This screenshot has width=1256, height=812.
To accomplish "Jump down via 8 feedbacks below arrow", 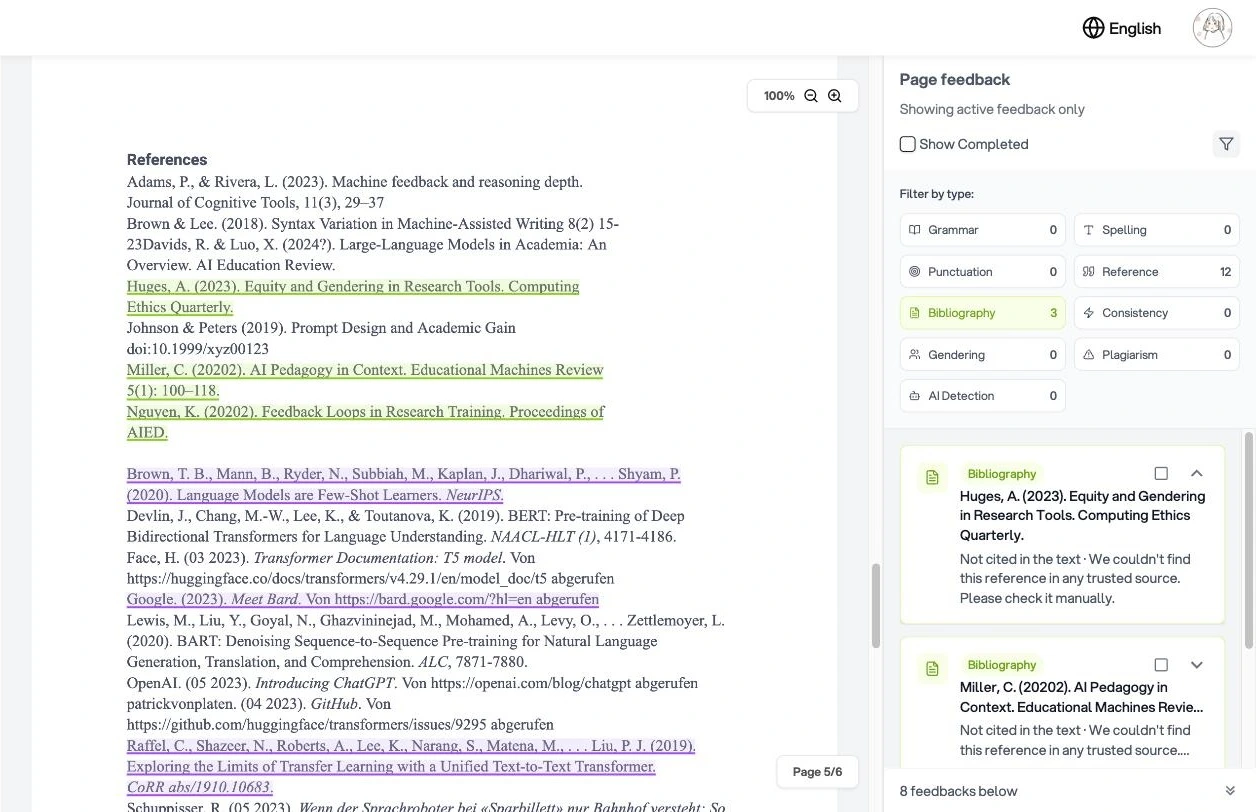I will tap(1229, 791).
